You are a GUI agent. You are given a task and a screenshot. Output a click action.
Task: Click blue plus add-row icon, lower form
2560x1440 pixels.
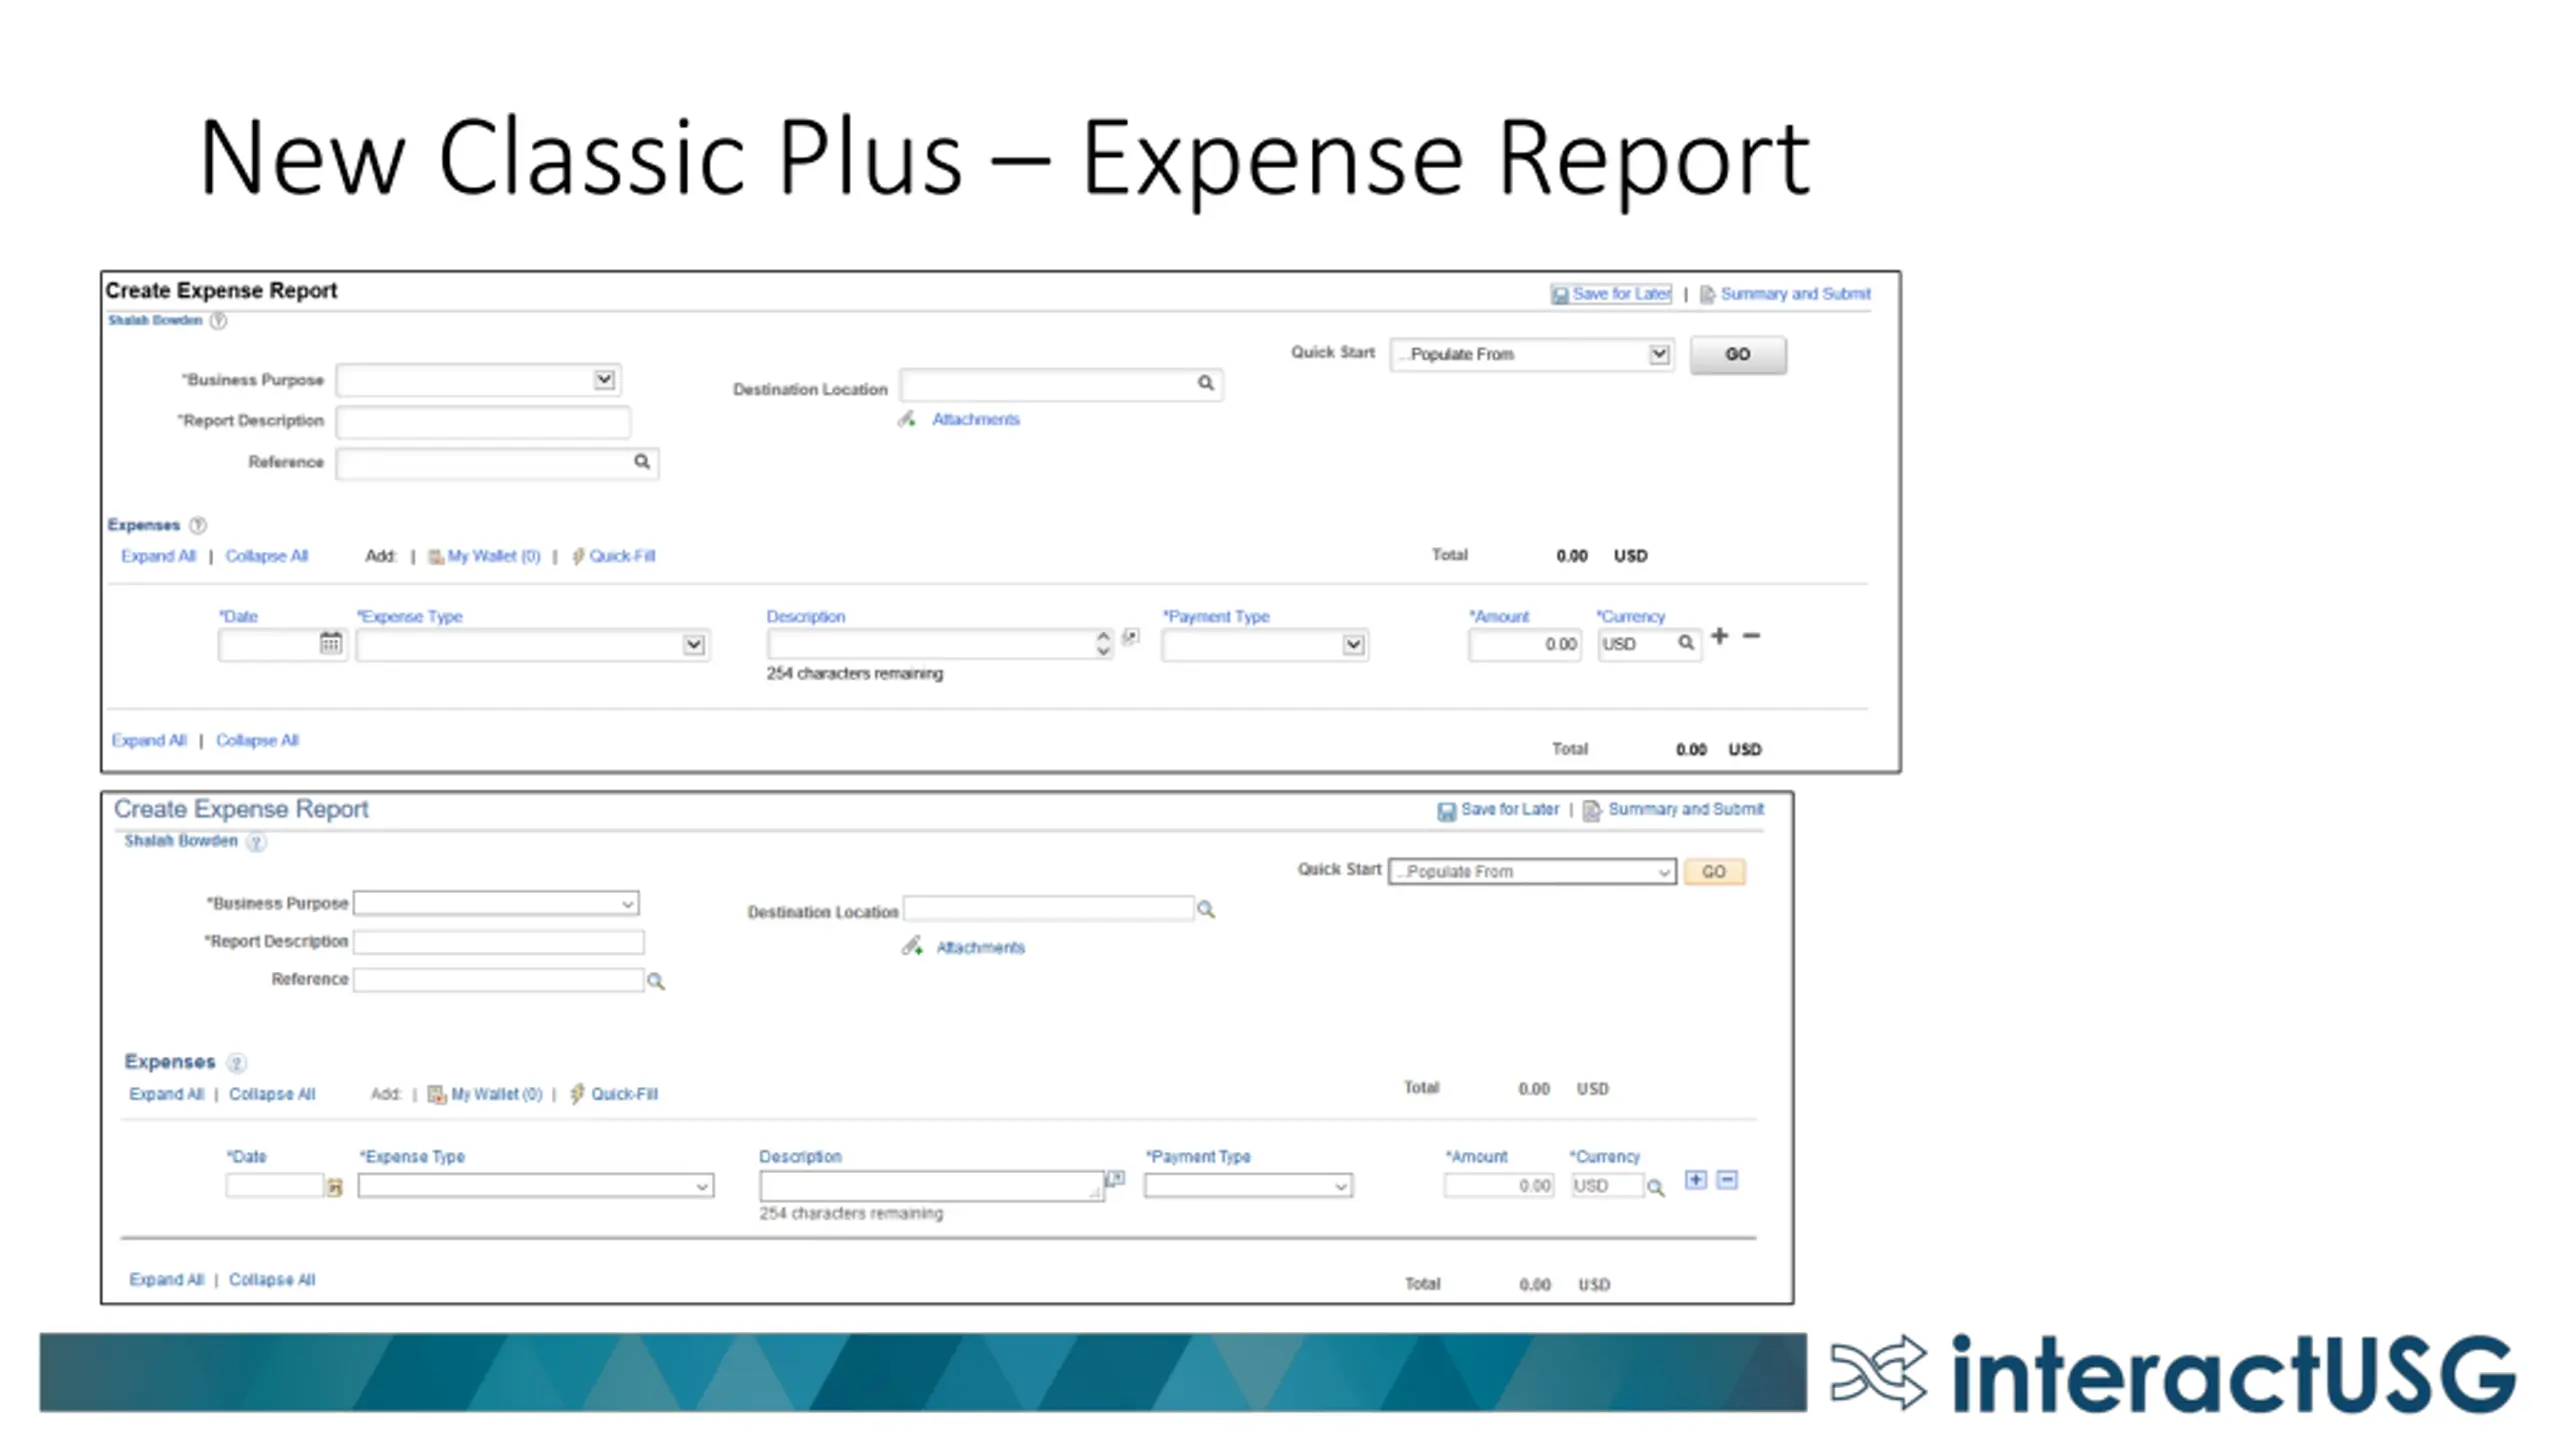1697,1181
